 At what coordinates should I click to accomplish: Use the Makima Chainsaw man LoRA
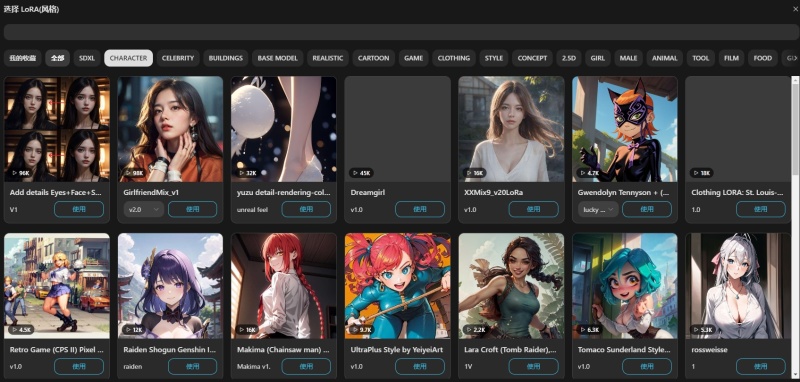(x=306, y=366)
